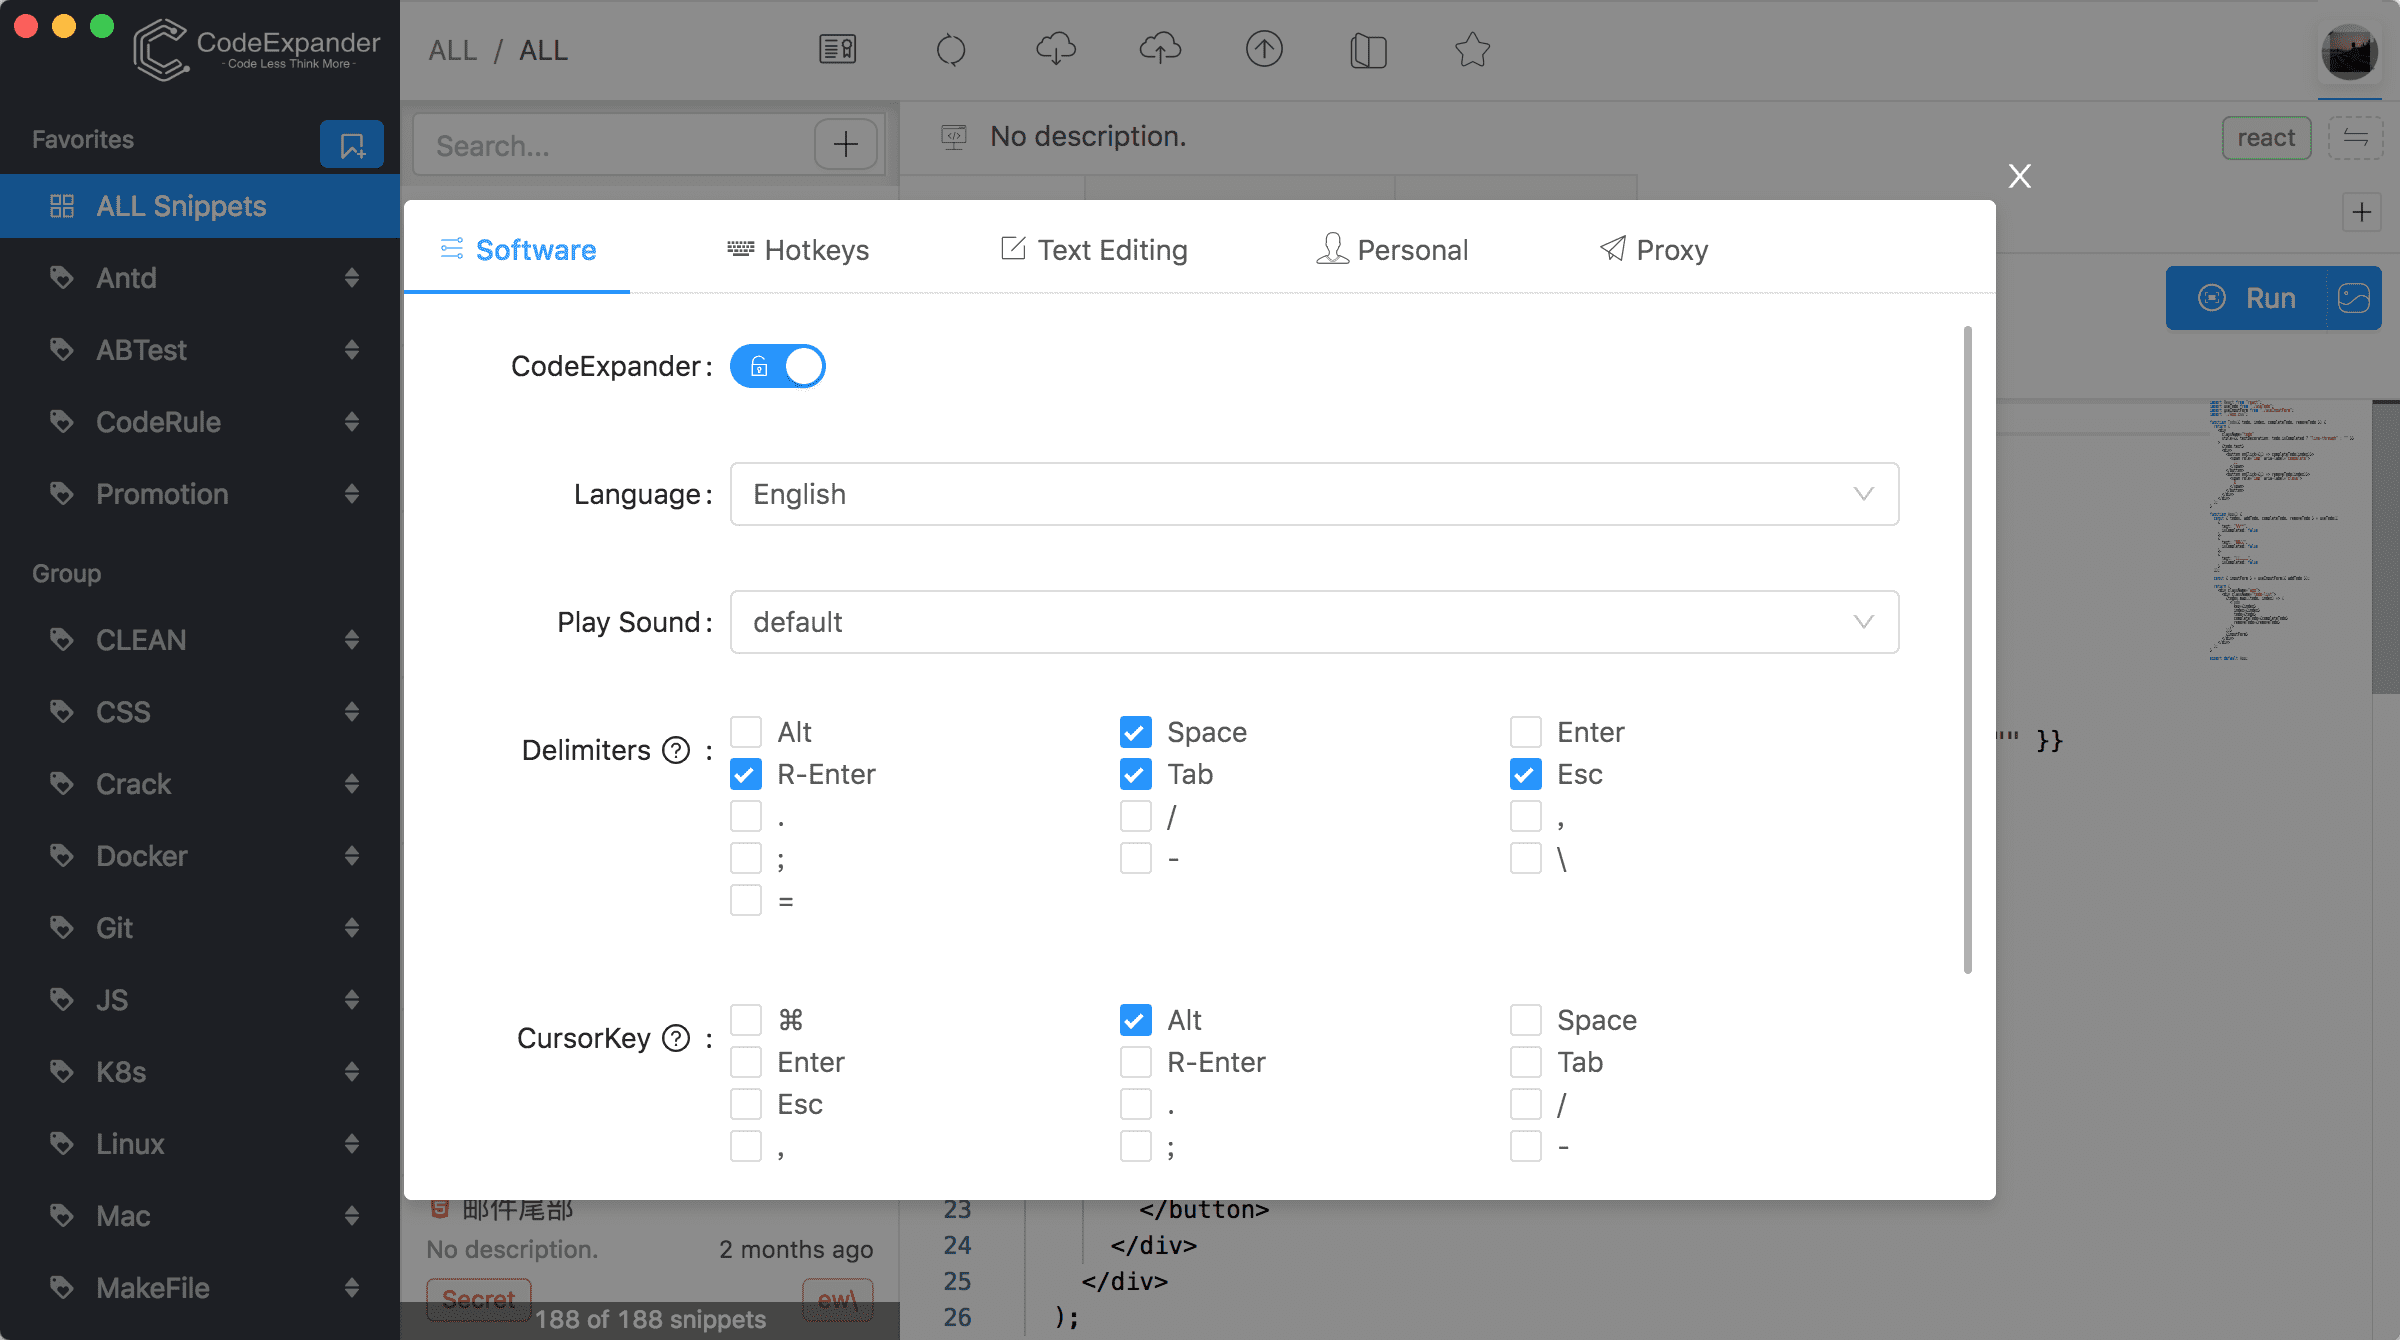Open the CSS group

pos(200,712)
